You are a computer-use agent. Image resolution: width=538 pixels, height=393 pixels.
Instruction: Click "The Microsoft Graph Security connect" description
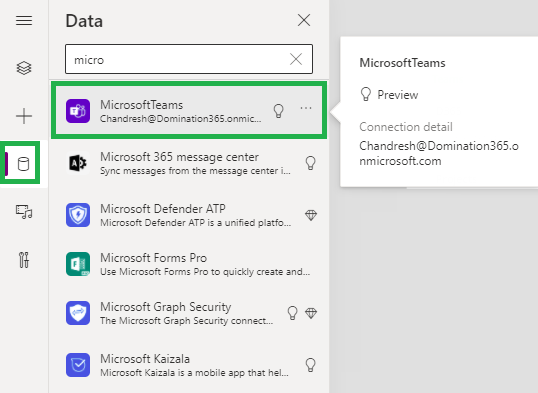coord(186,321)
